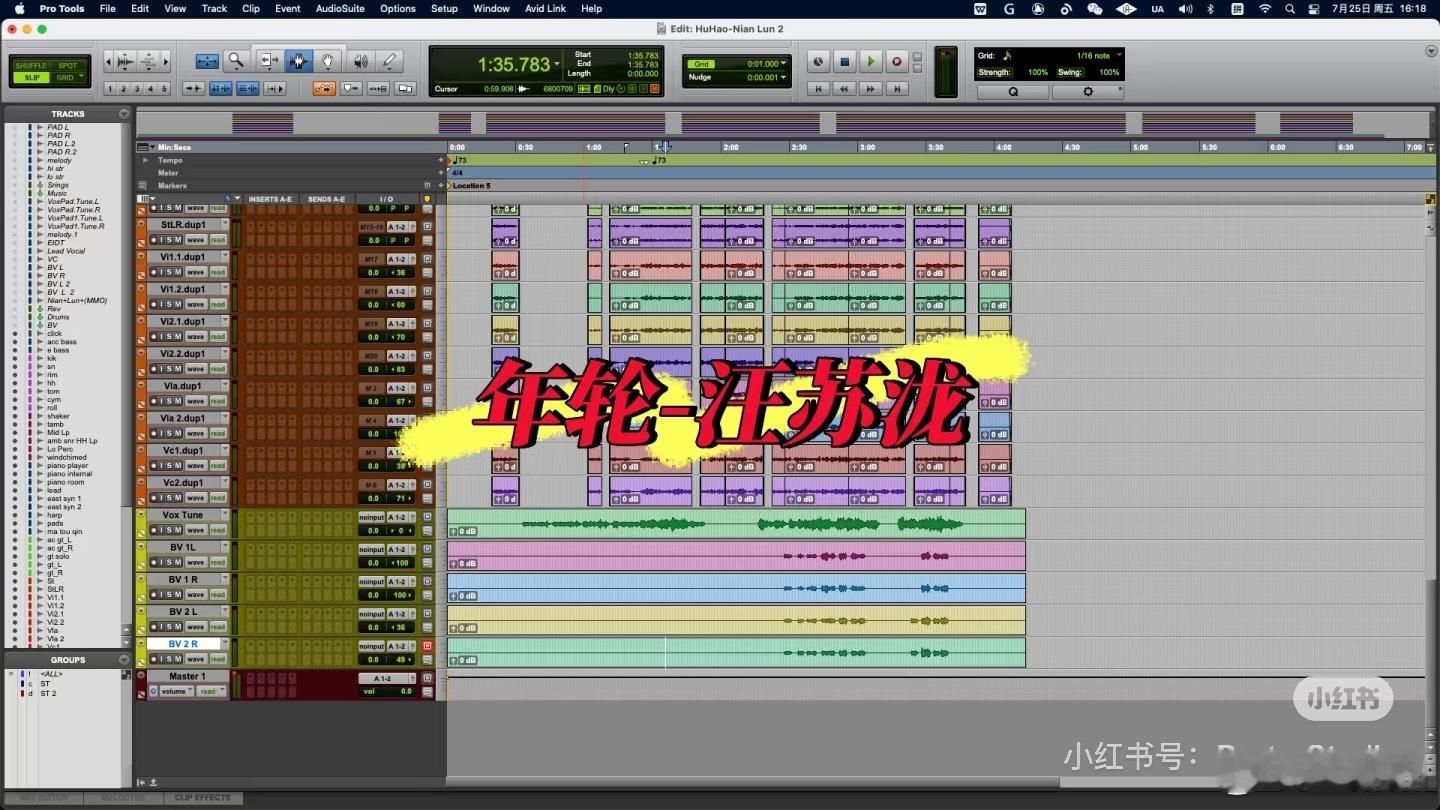Select the Pencil tool
The width and height of the screenshot is (1440, 810).
[390, 61]
